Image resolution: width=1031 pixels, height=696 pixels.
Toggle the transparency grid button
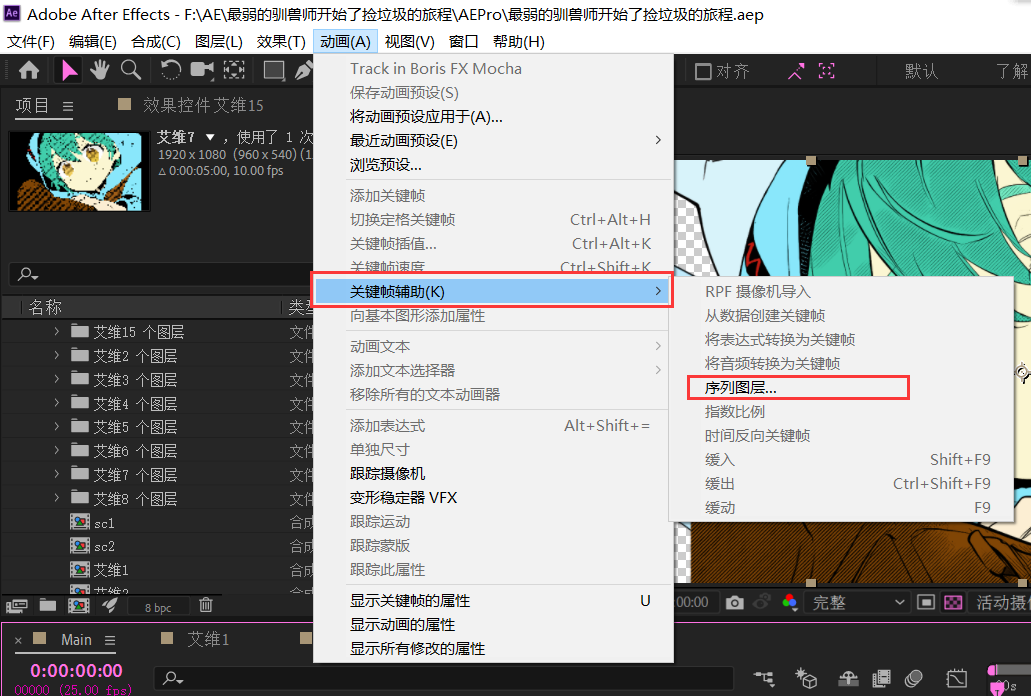953,602
